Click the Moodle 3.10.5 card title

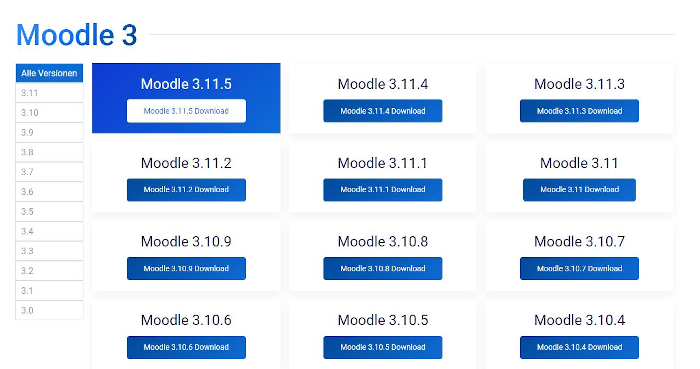pos(383,320)
